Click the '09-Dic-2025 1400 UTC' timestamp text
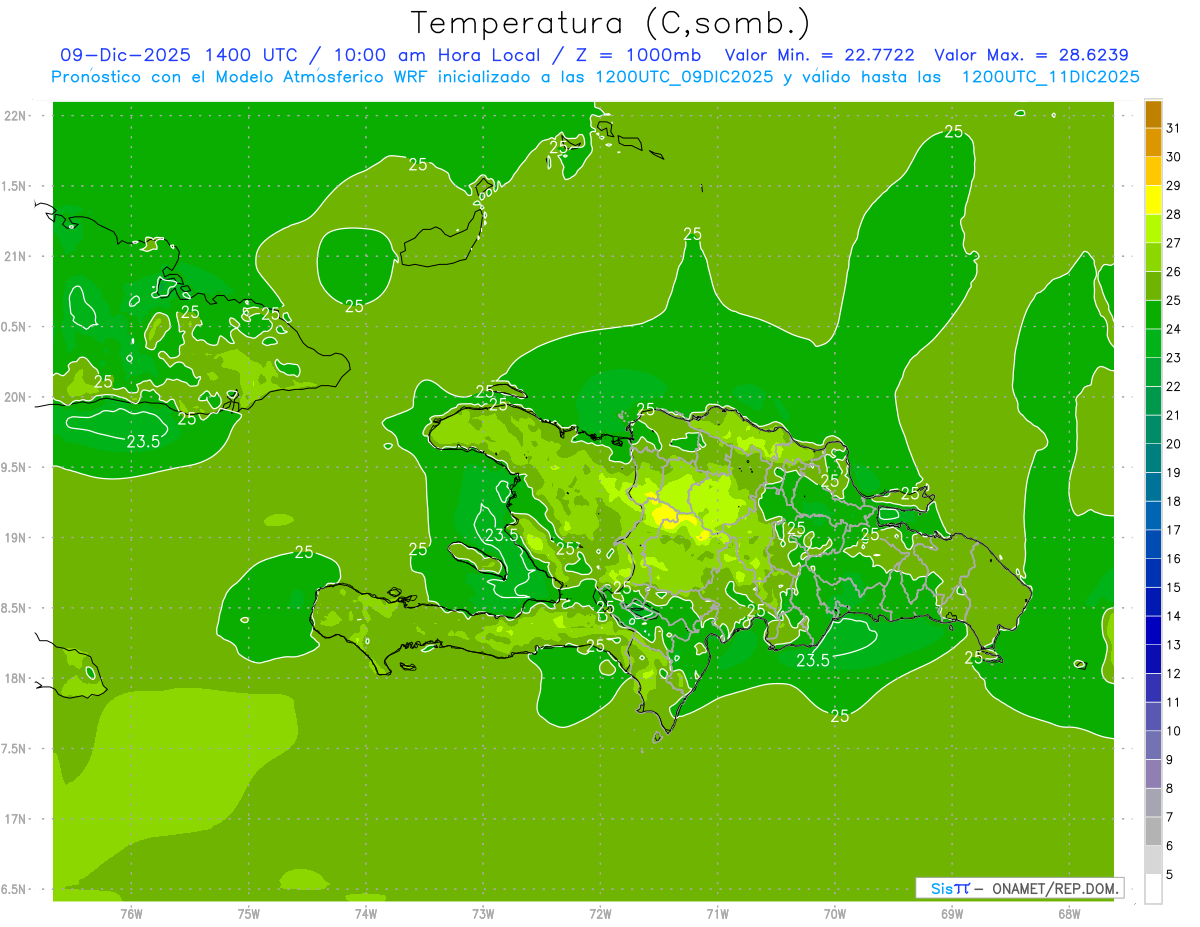The width and height of the screenshot is (1200, 927). point(181,55)
